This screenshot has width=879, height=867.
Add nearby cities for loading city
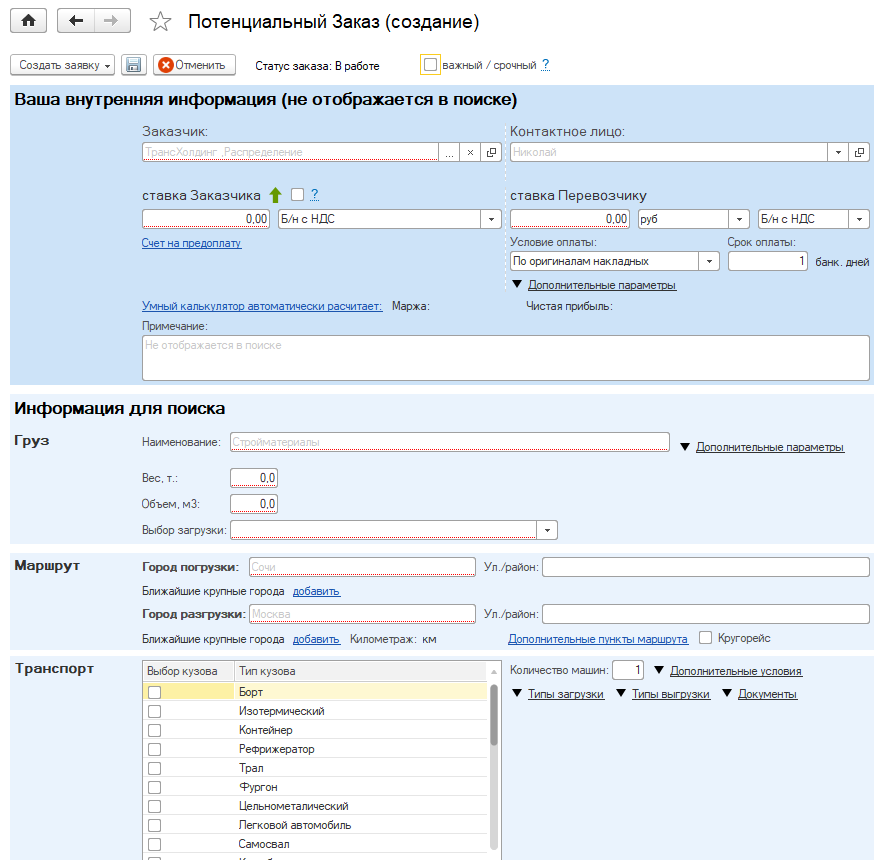click(x=316, y=591)
